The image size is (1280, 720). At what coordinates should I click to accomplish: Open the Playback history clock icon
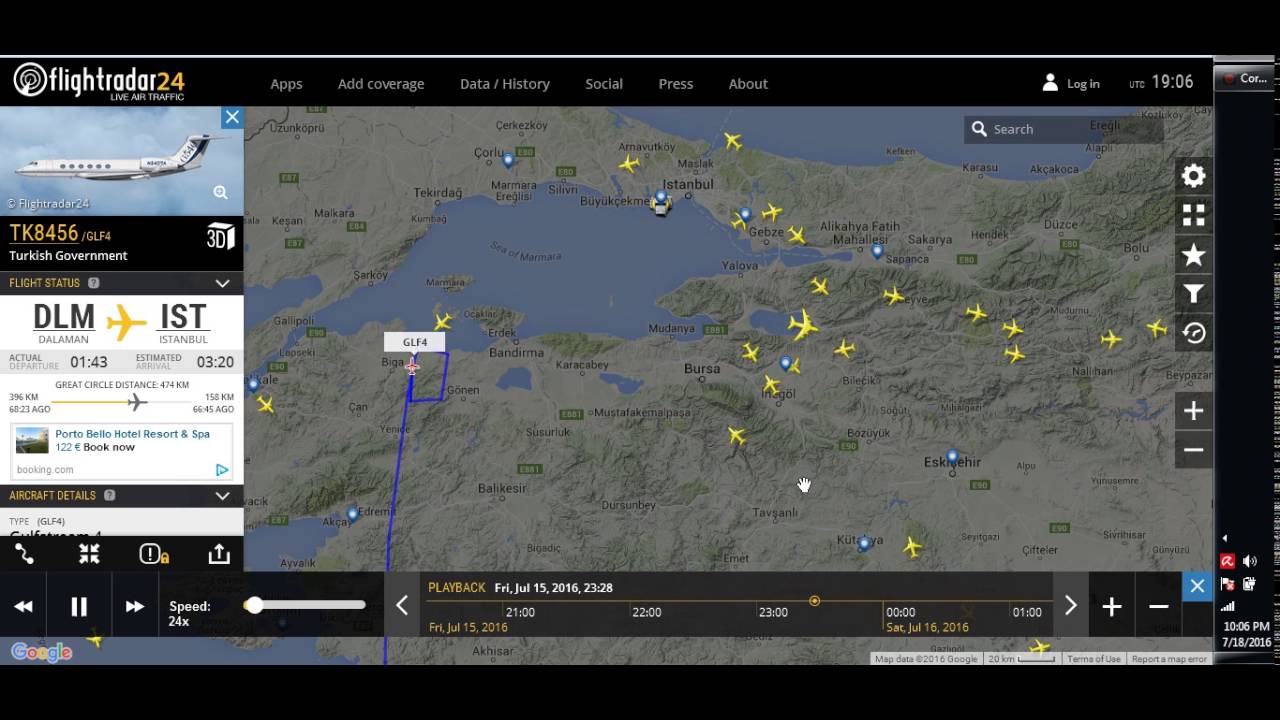click(1193, 333)
